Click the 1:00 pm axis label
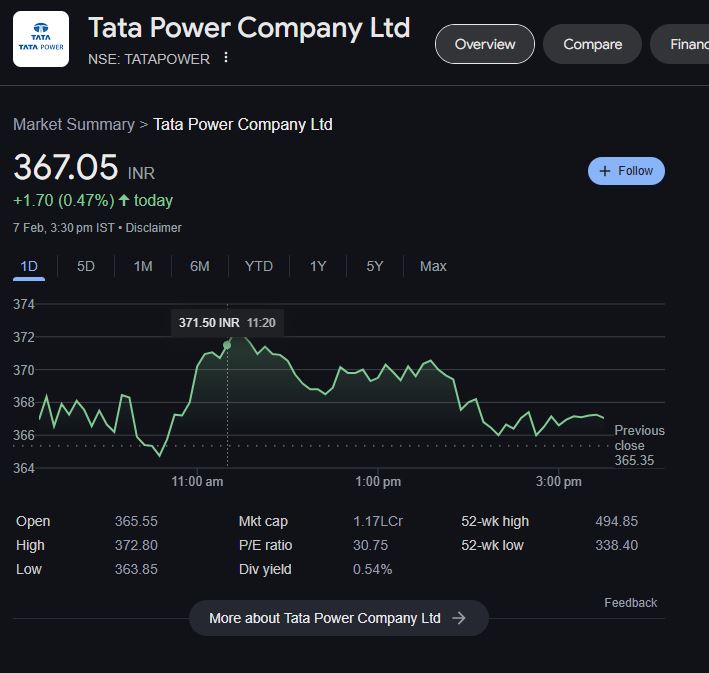The width and height of the screenshot is (709, 673). pyautogui.click(x=378, y=481)
